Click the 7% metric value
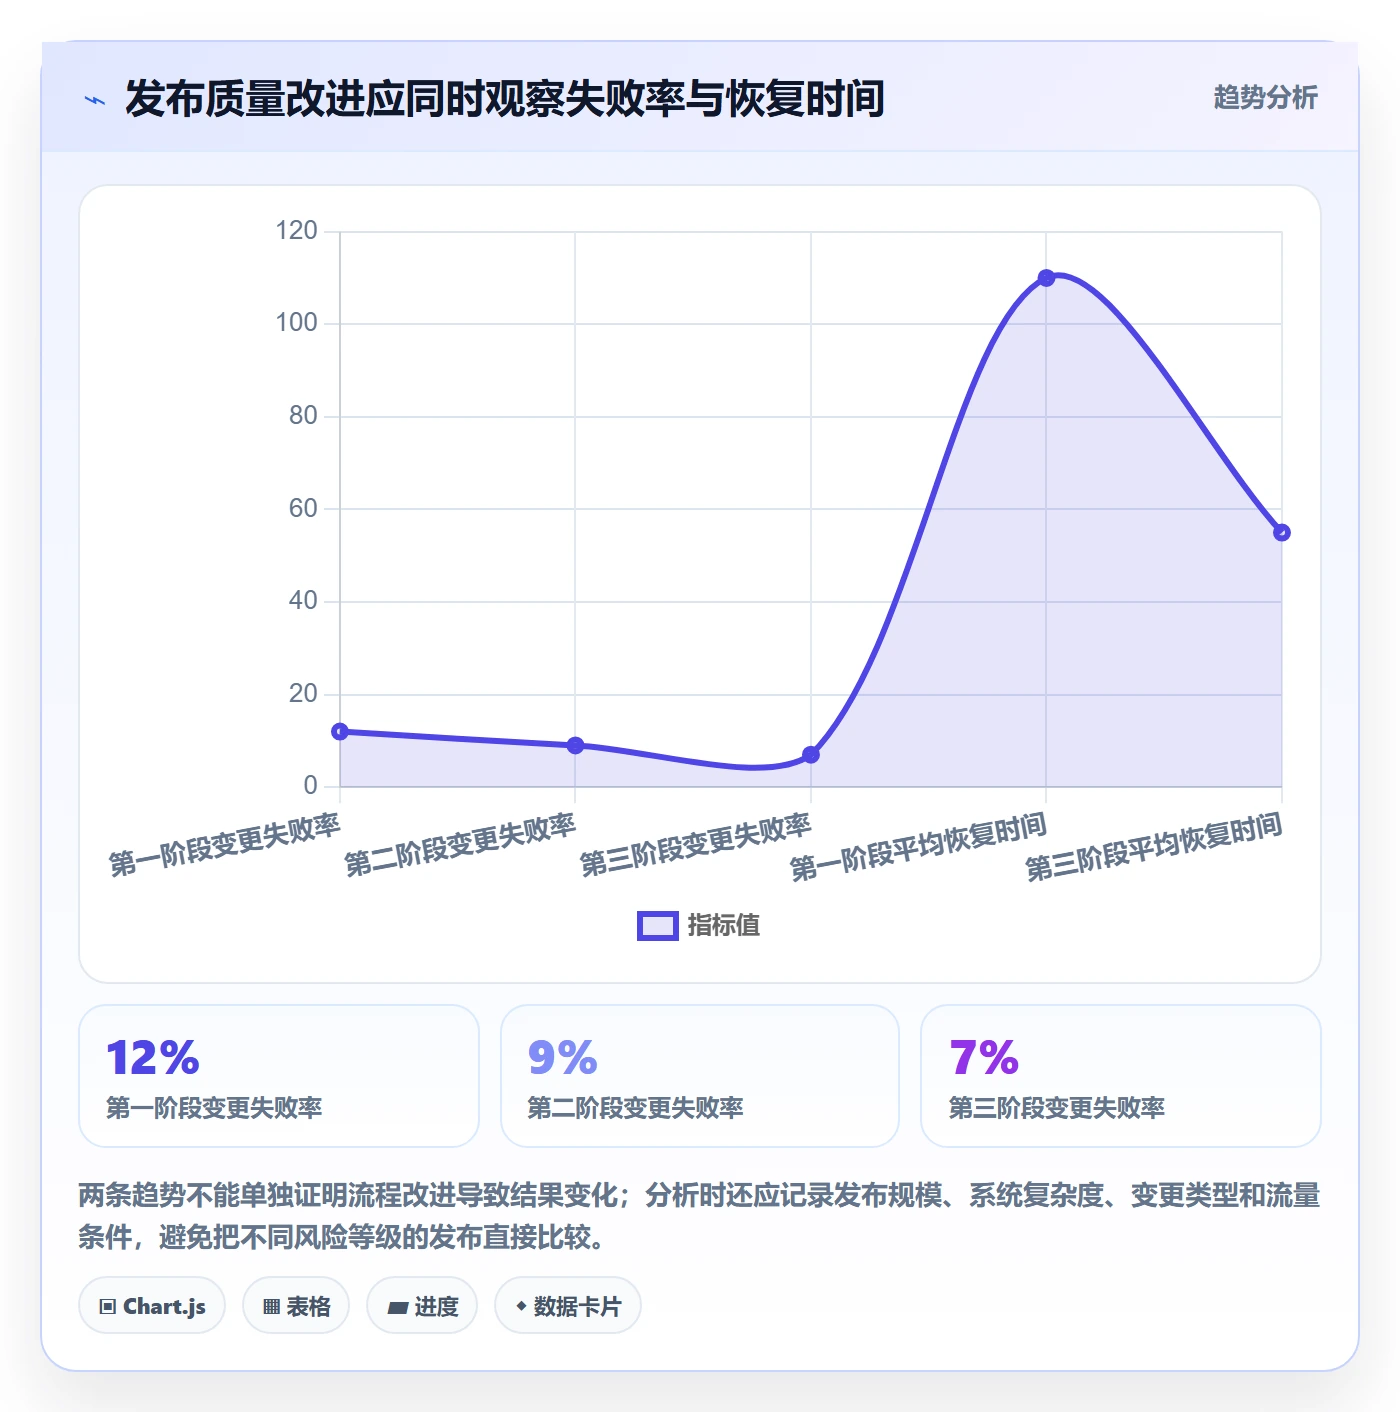The height and width of the screenshot is (1412, 1400). tap(984, 1058)
